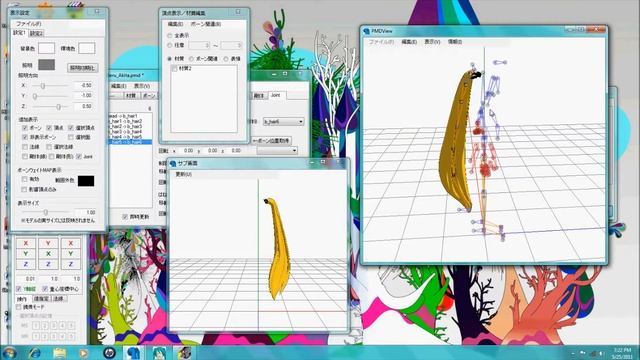
Task: Toggle the Joint display checkbox
Action: coord(79,157)
